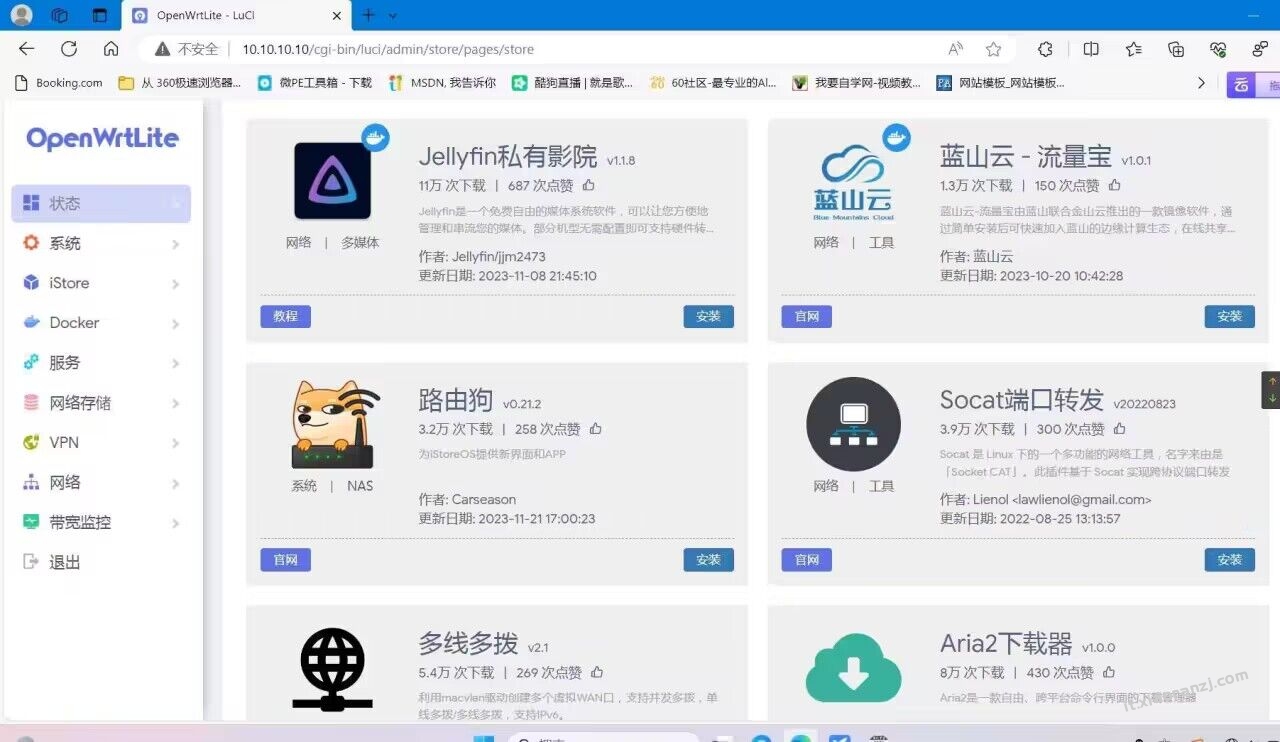The height and width of the screenshot is (742, 1280).
Task: Click the 退出 logout icon
Action: coord(31,562)
